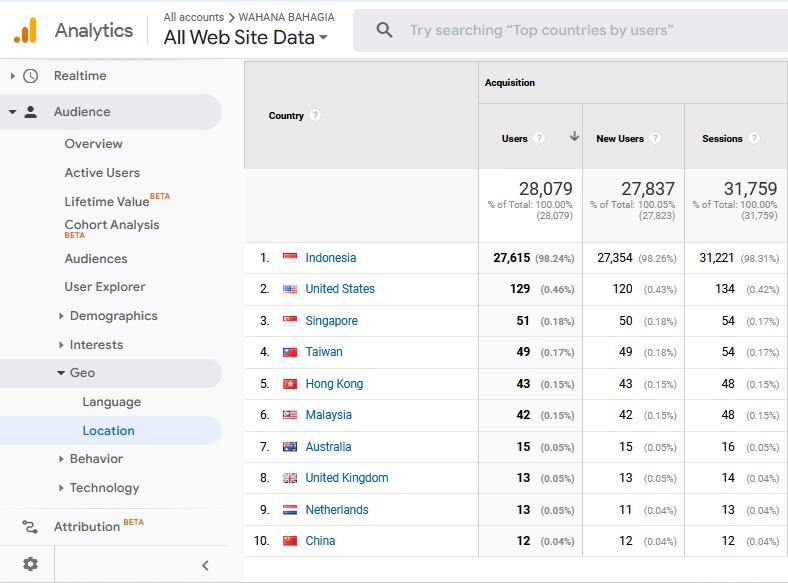Open the Language report
788x583 pixels.
[112, 402]
